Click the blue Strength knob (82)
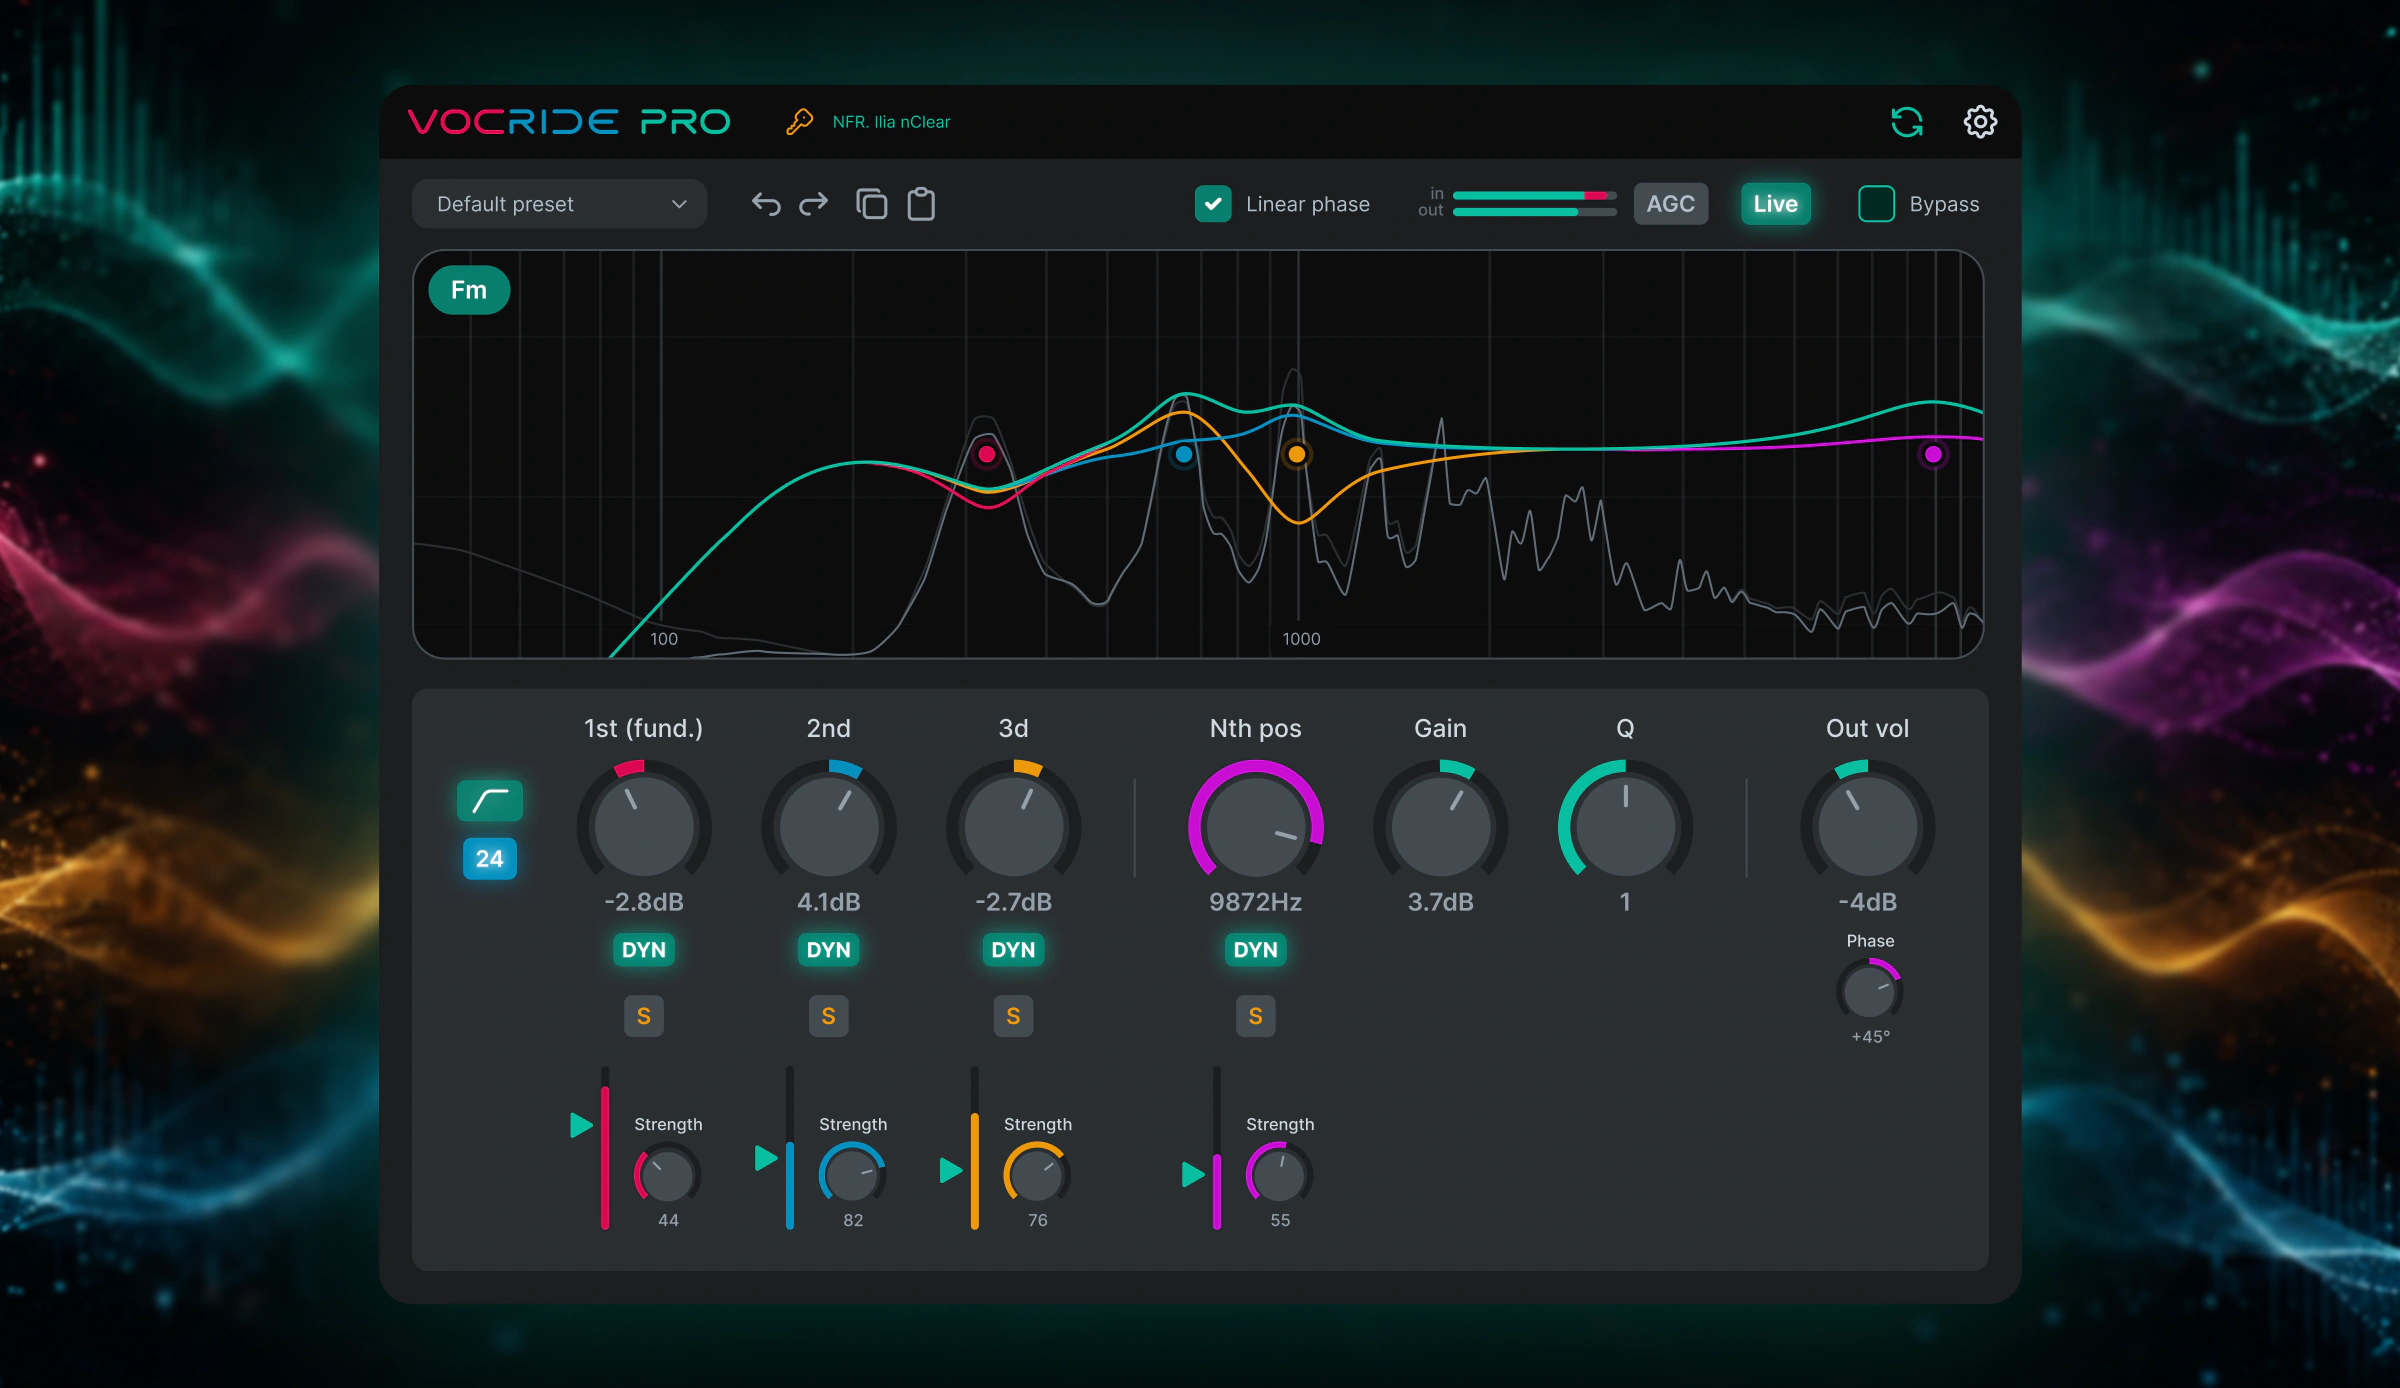 click(852, 1175)
